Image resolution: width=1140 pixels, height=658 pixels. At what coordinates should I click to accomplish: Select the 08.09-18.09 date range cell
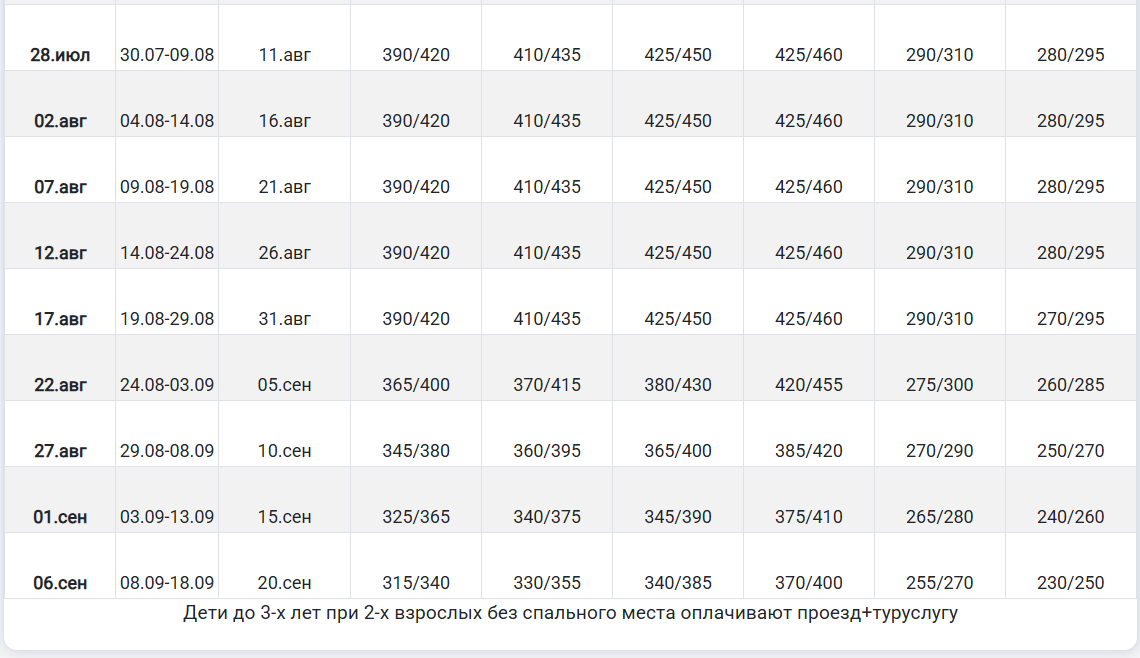coord(167,583)
